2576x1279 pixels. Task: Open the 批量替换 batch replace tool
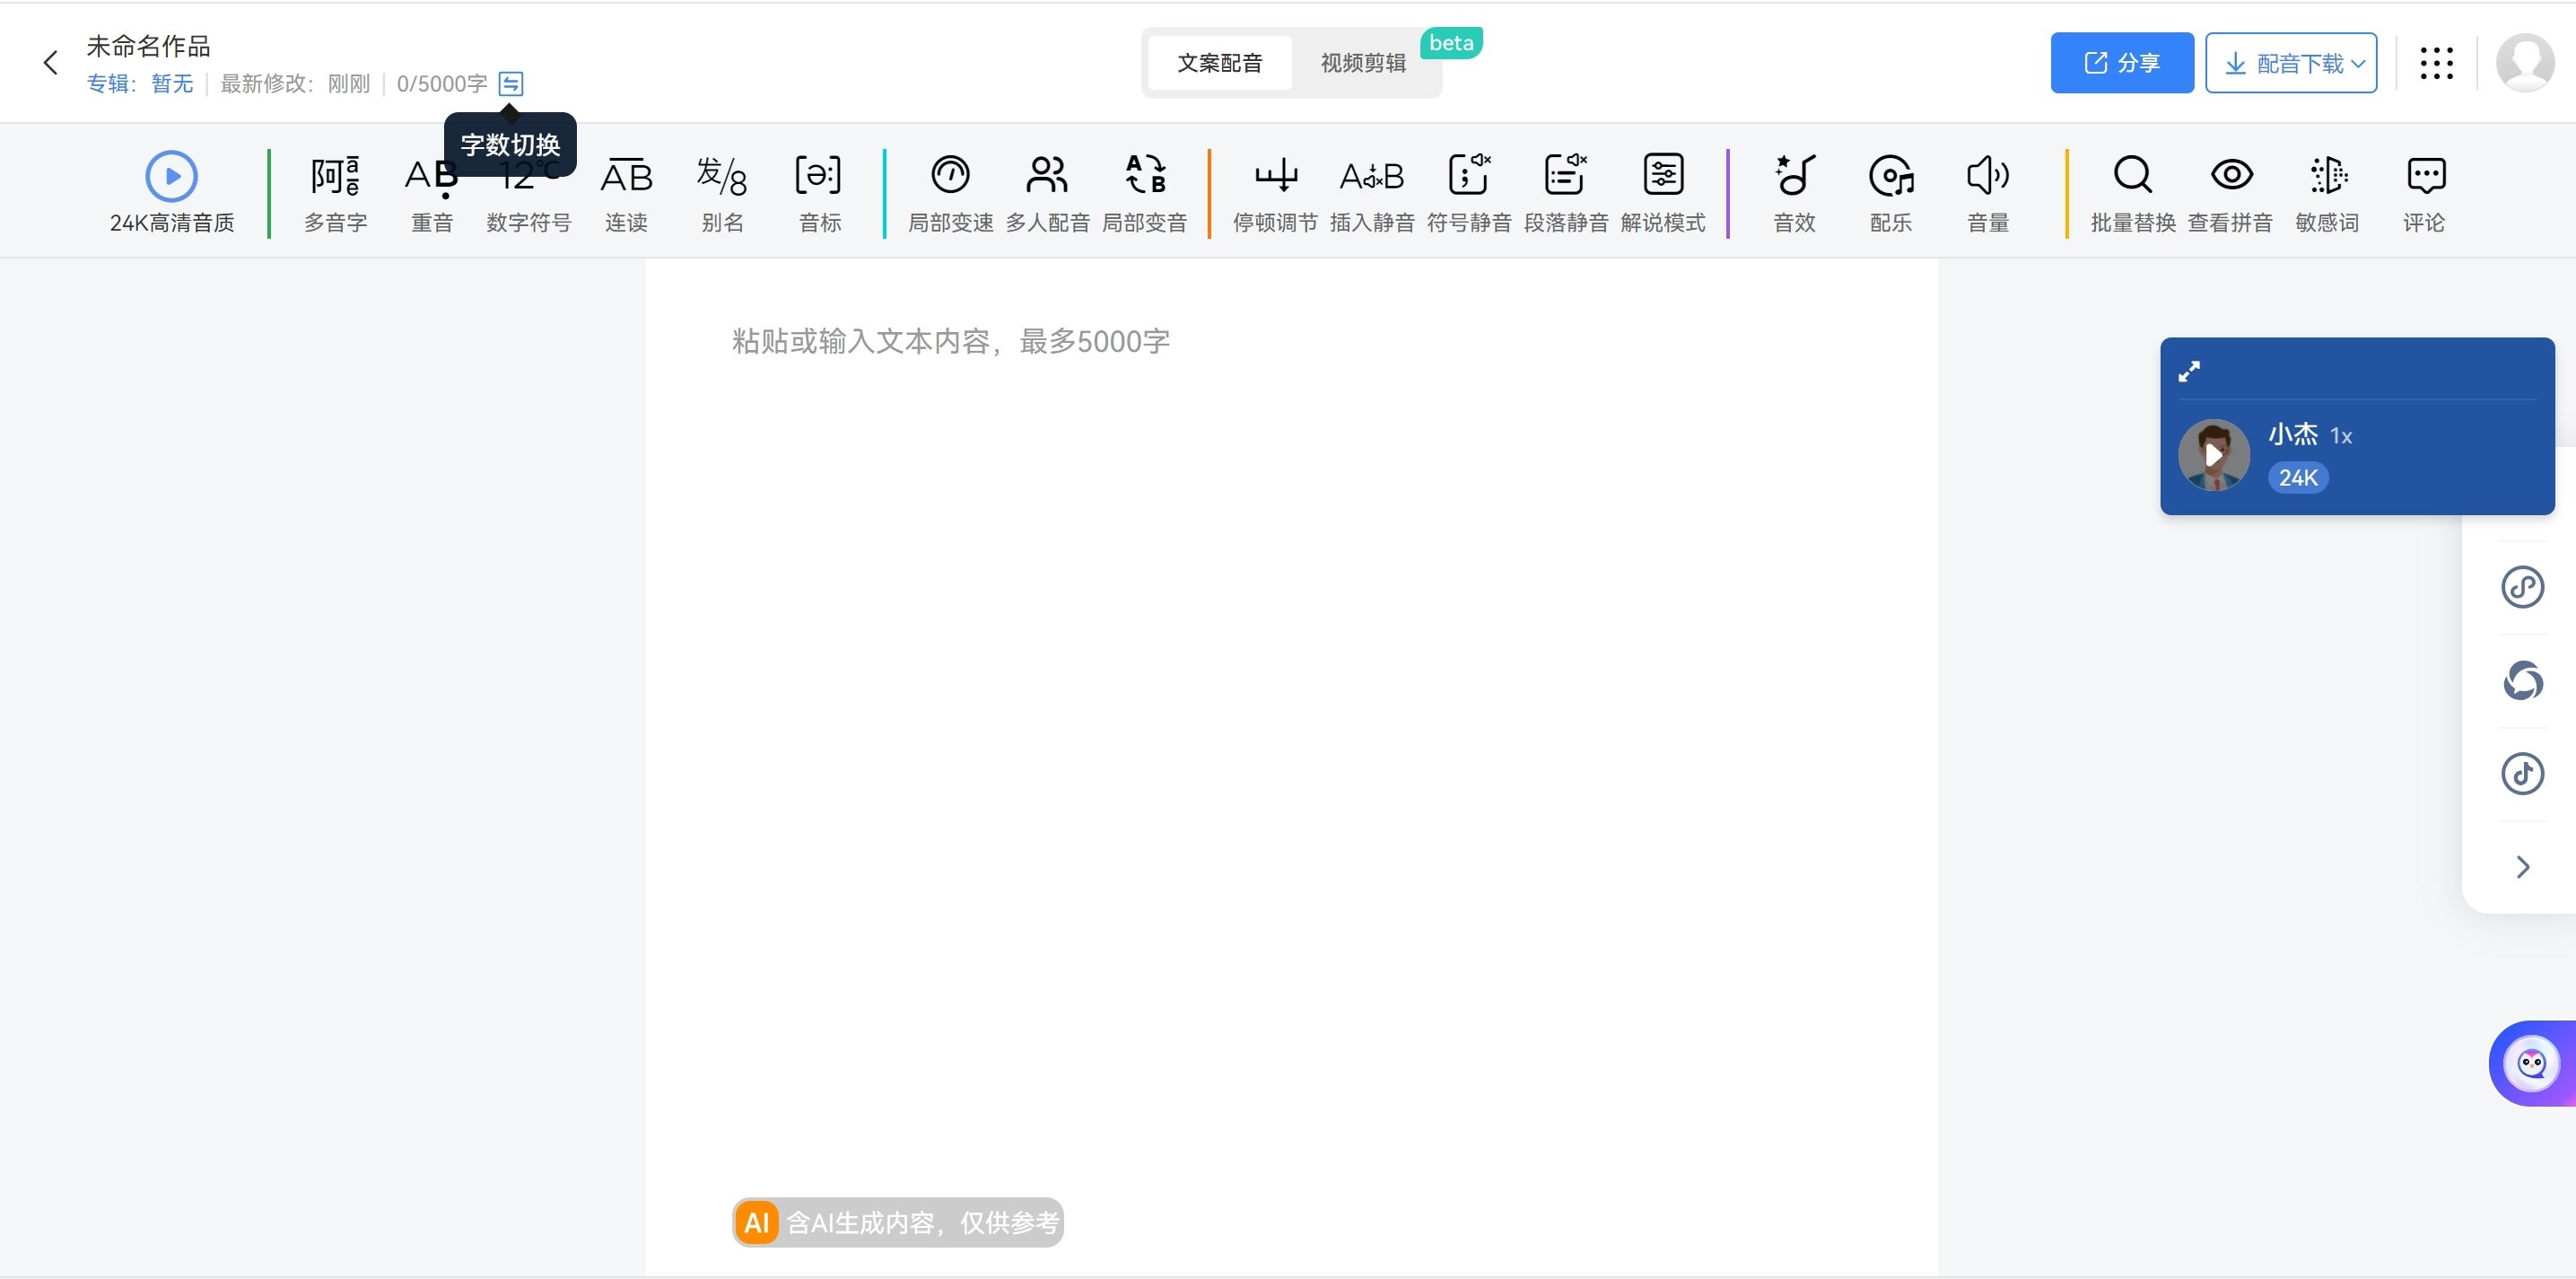coord(2132,192)
